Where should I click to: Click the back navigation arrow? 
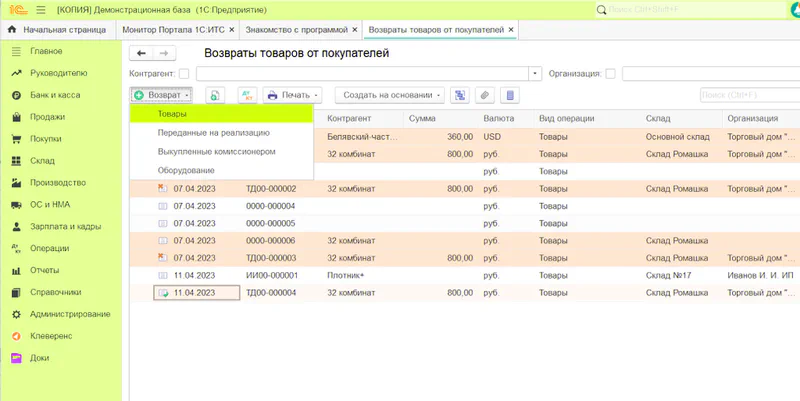coord(142,53)
